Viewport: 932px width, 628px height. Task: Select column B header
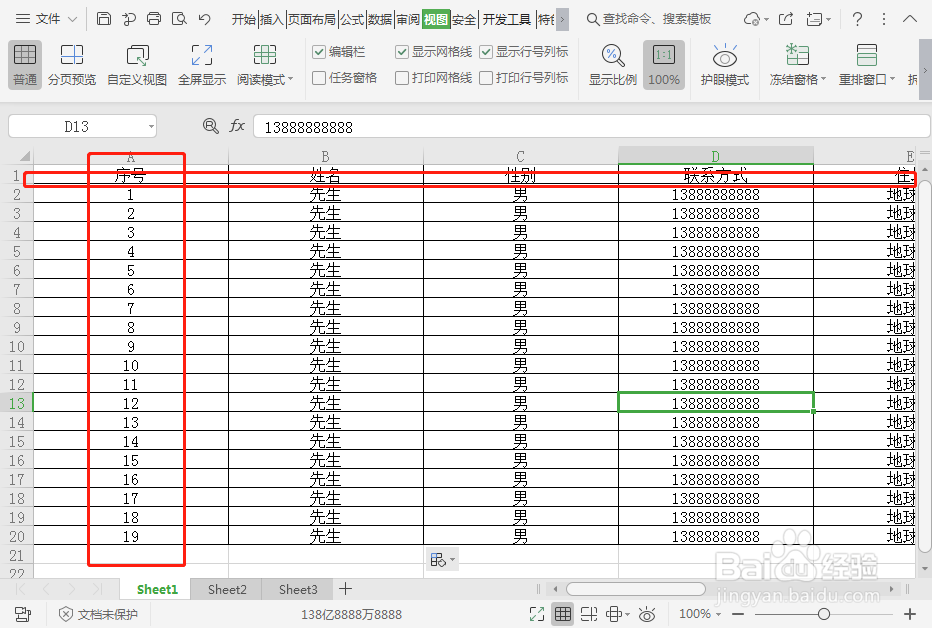click(x=326, y=156)
